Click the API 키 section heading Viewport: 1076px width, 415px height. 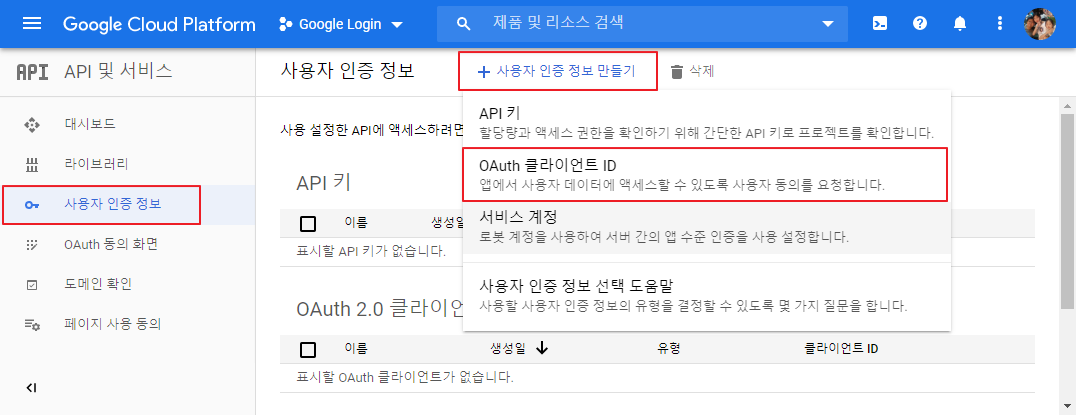323,182
